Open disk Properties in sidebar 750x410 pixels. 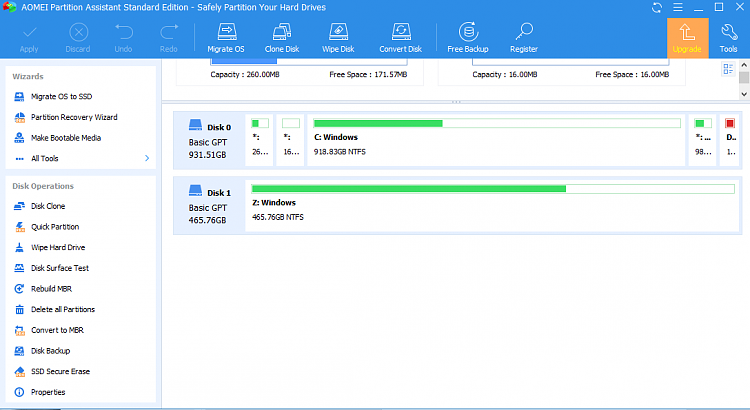coord(40,392)
